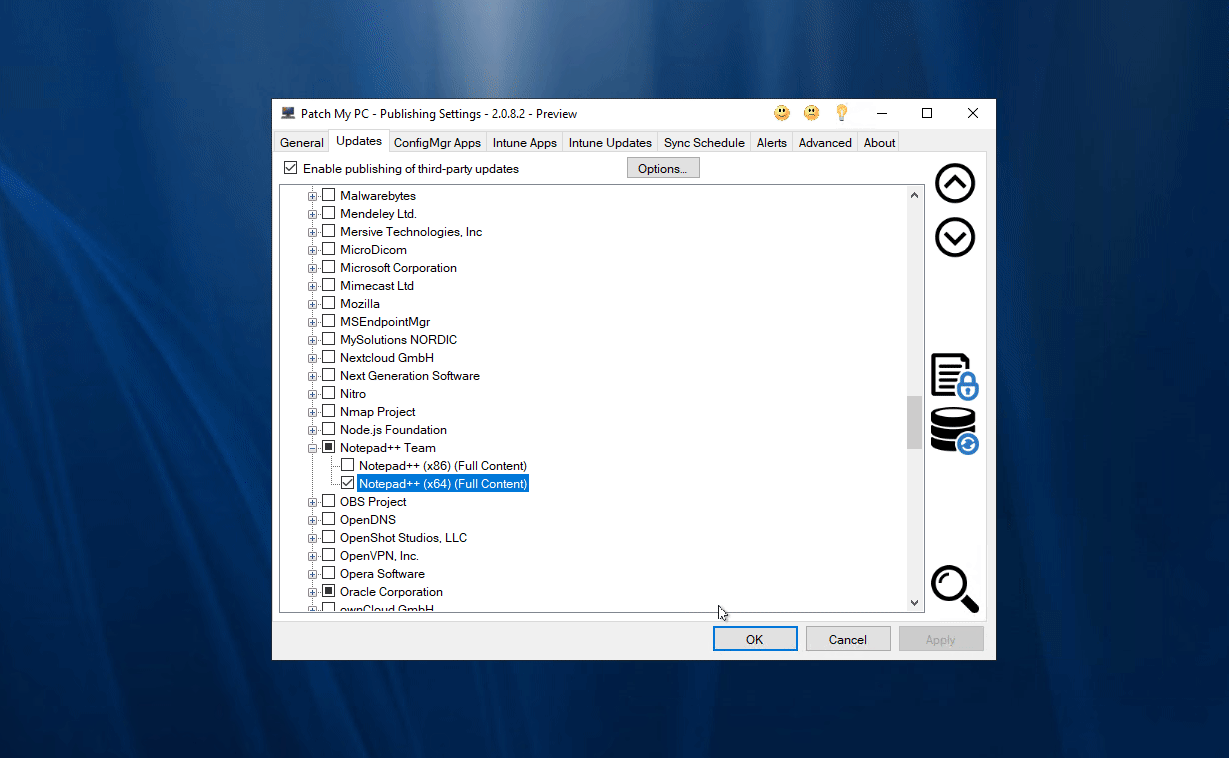Select the Mendeley Ltd. row text
The image size is (1229, 758).
378,213
